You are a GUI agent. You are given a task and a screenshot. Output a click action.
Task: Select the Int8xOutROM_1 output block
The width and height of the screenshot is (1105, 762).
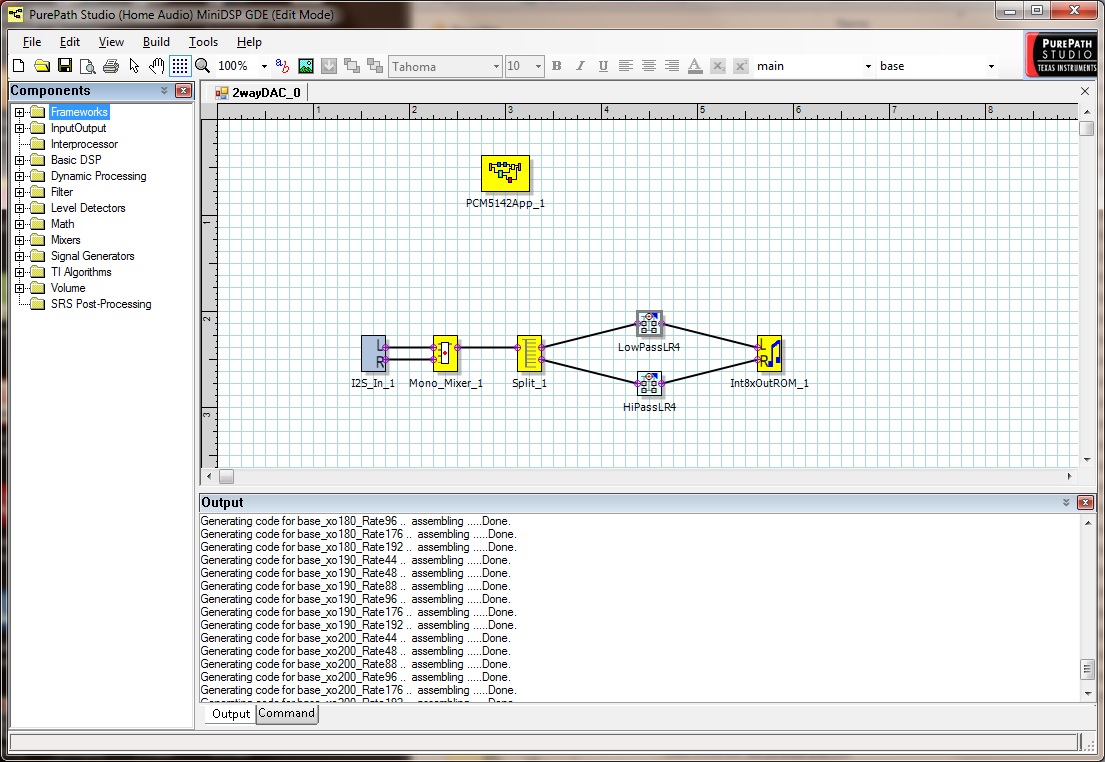click(x=770, y=353)
